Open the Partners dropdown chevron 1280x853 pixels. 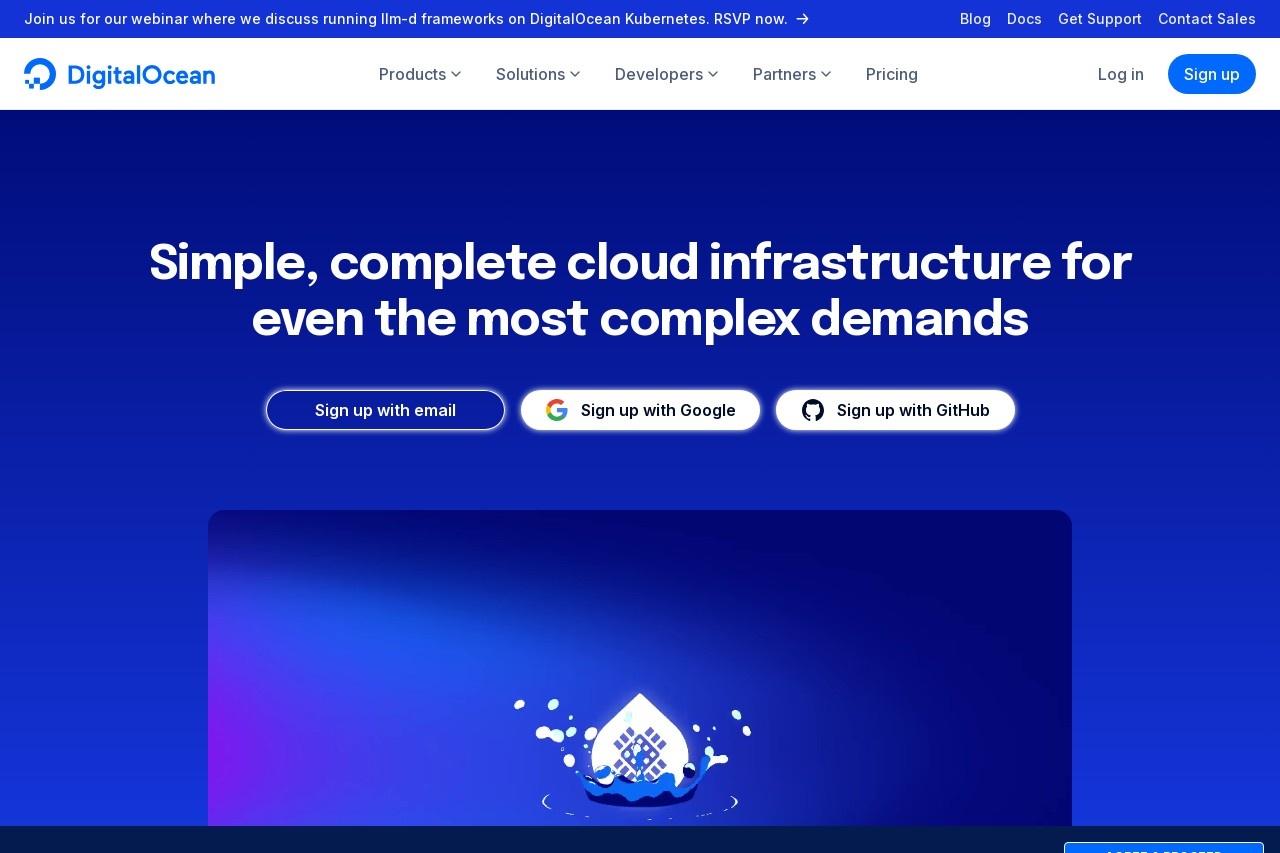[826, 74]
